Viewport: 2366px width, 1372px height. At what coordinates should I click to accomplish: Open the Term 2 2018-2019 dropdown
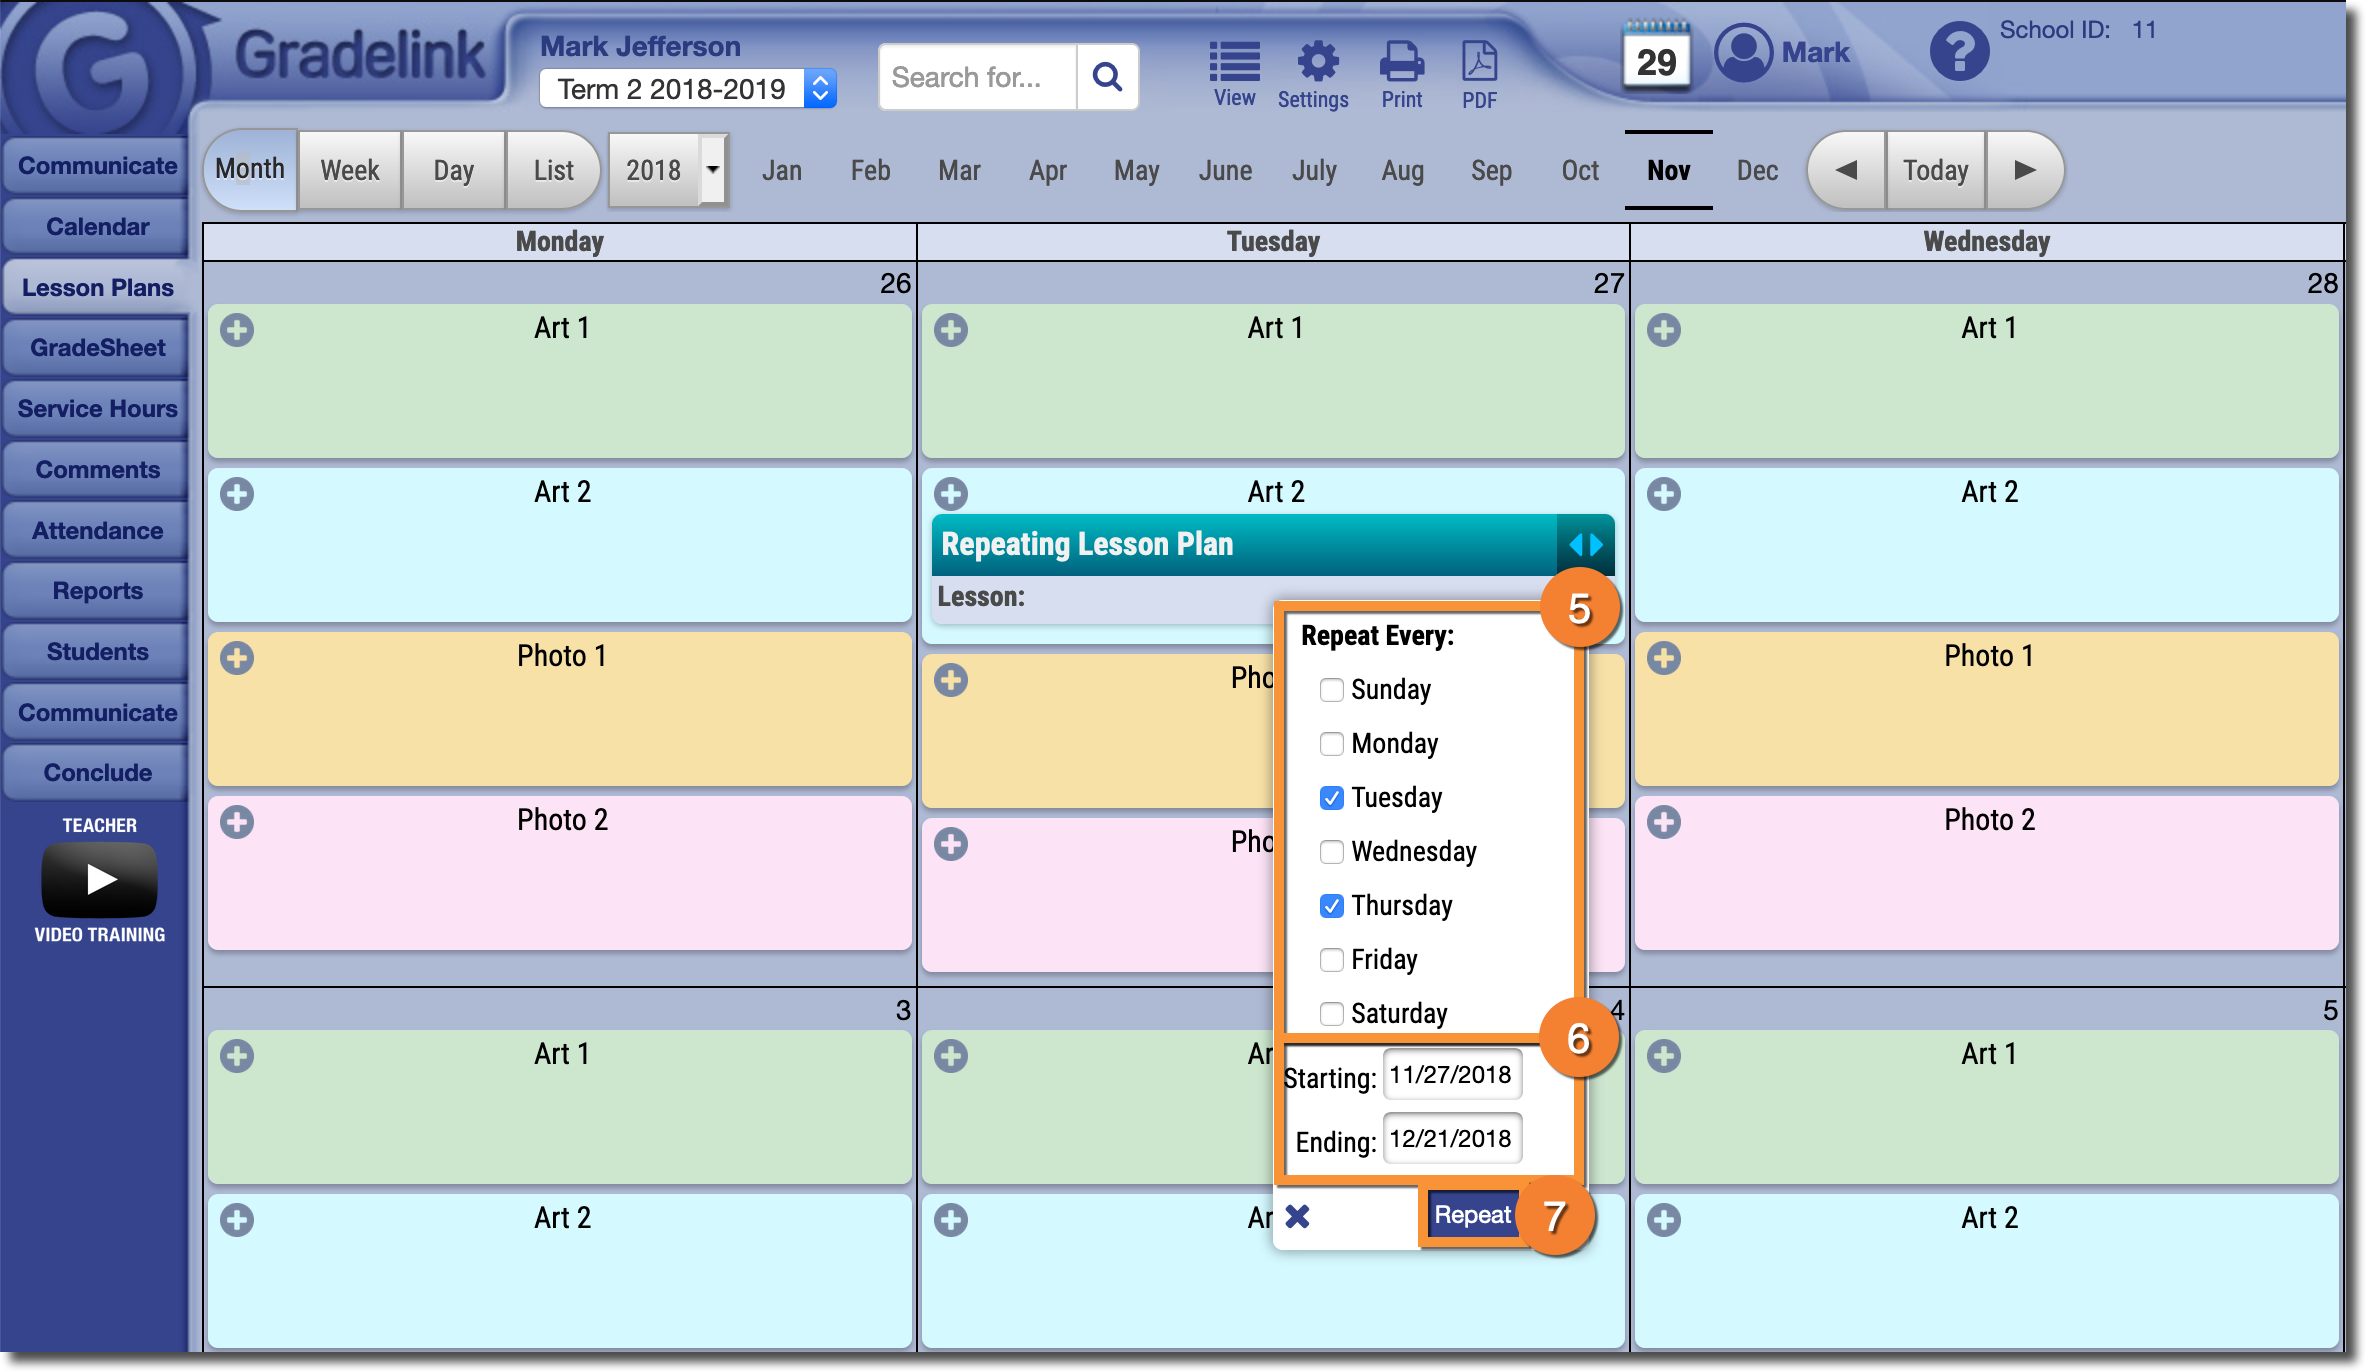(687, 89)
